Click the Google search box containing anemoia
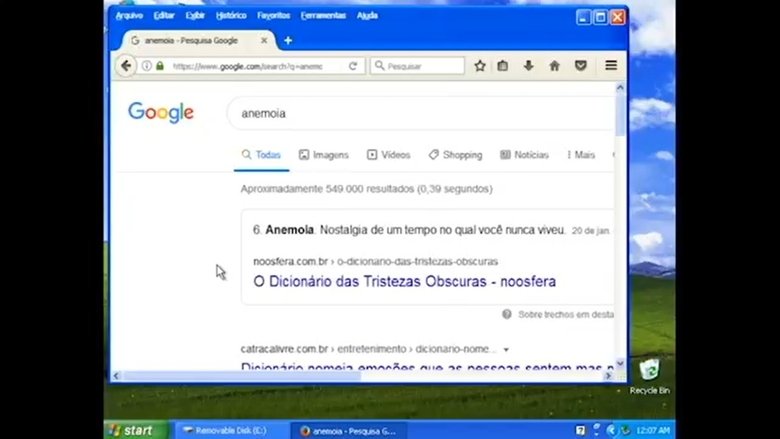780x439 pixels. pyautogui.click(x=420, y=113)
